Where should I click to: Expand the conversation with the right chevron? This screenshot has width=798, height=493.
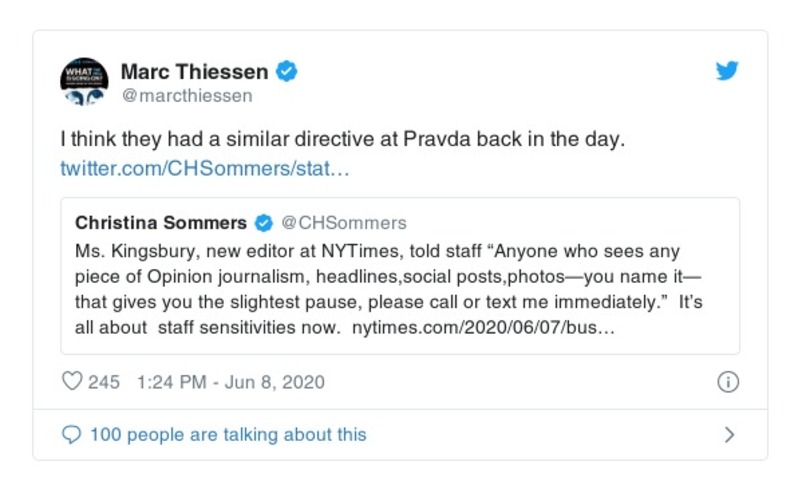(x=729, y=434)
